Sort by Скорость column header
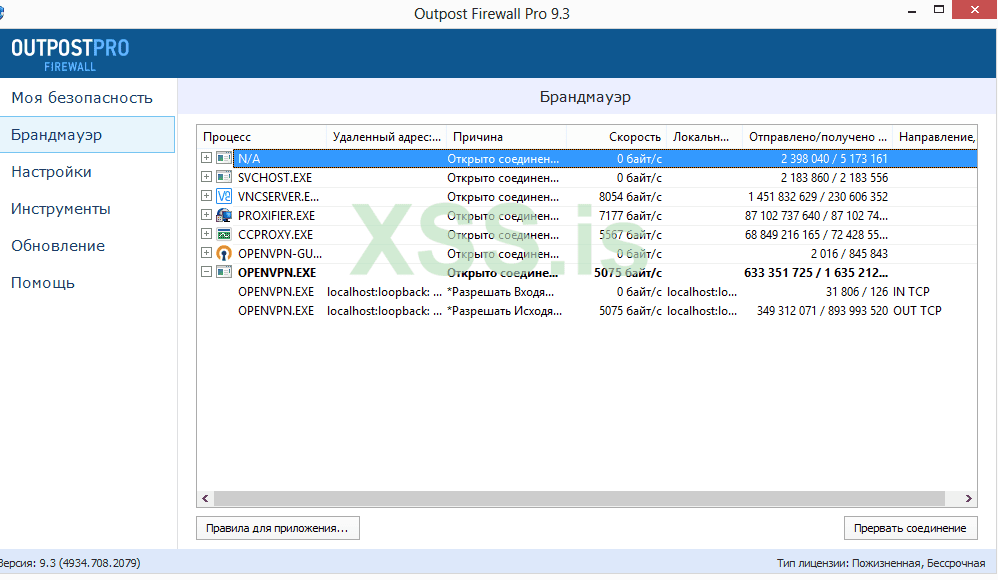This screenshot has width=998, height=580. pyautogui.click(x=616, y=137)
